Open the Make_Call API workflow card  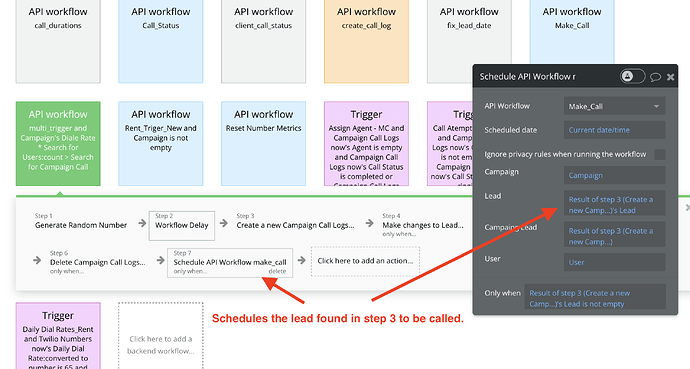(572, 31)
